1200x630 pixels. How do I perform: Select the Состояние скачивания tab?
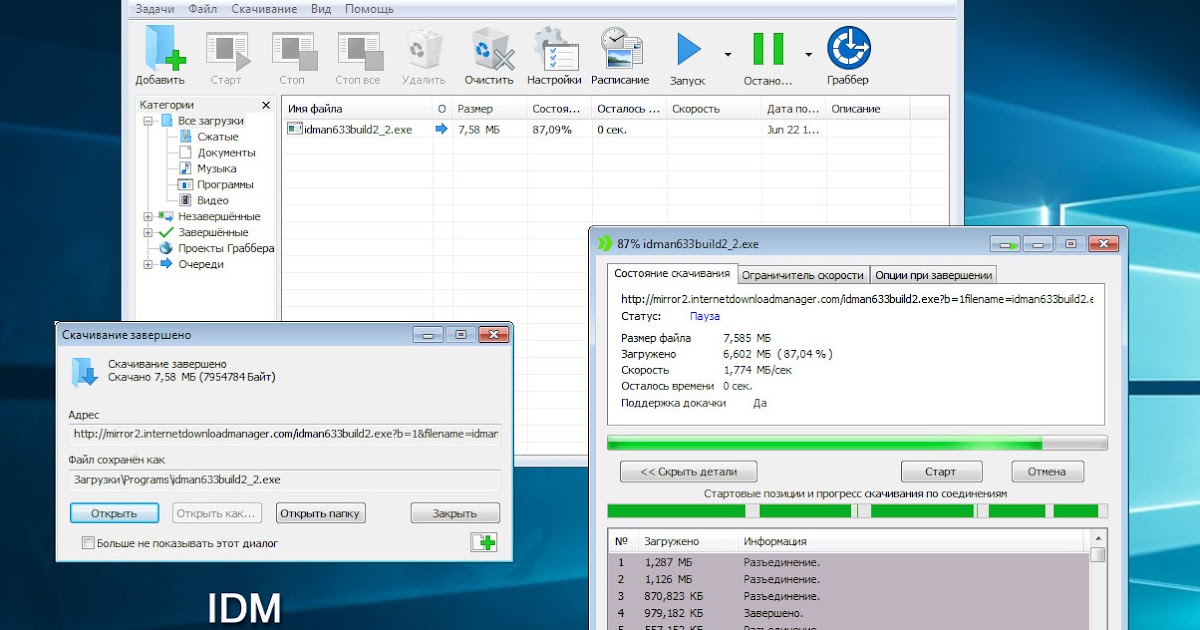point(672,274)
